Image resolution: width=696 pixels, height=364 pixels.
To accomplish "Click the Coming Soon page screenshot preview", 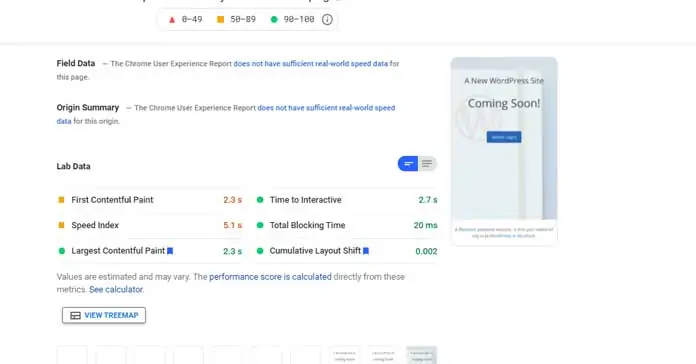I will click(x=504, y=151).
